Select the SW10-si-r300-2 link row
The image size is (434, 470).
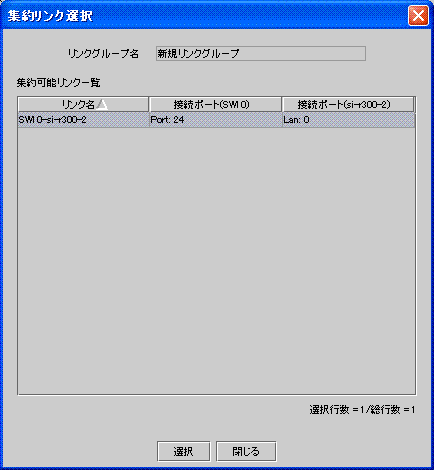click(x=216, y=120)
